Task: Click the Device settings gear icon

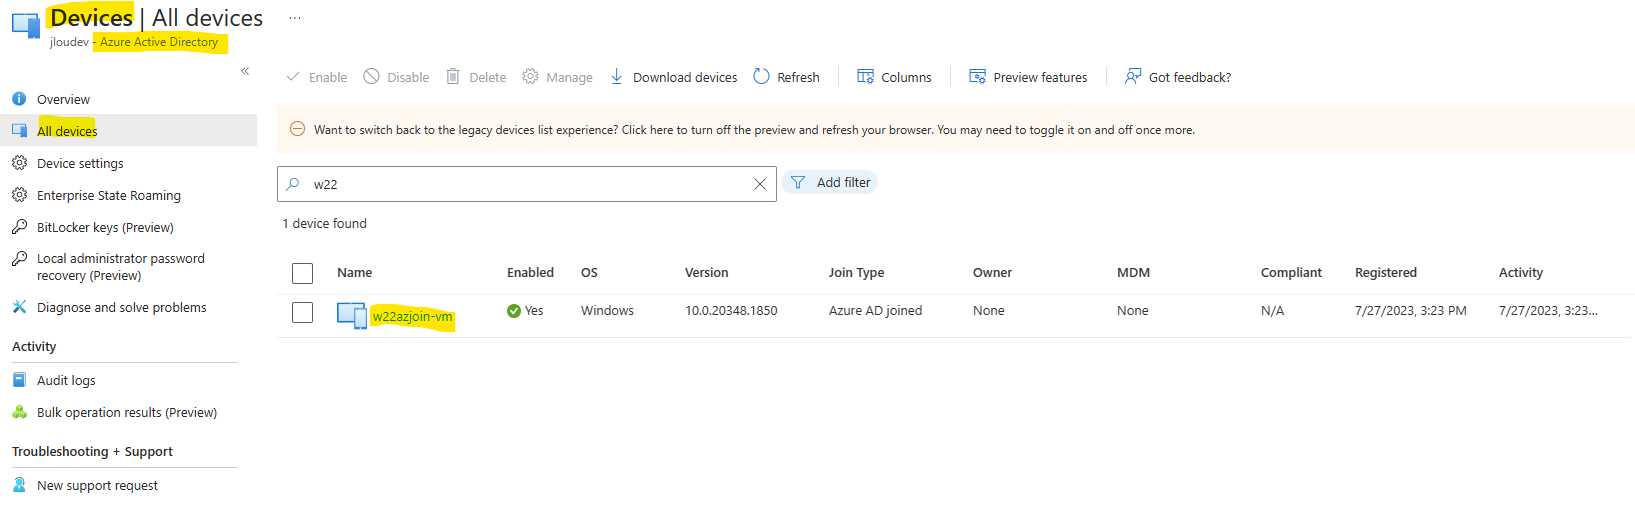Action: coord(19,163)
